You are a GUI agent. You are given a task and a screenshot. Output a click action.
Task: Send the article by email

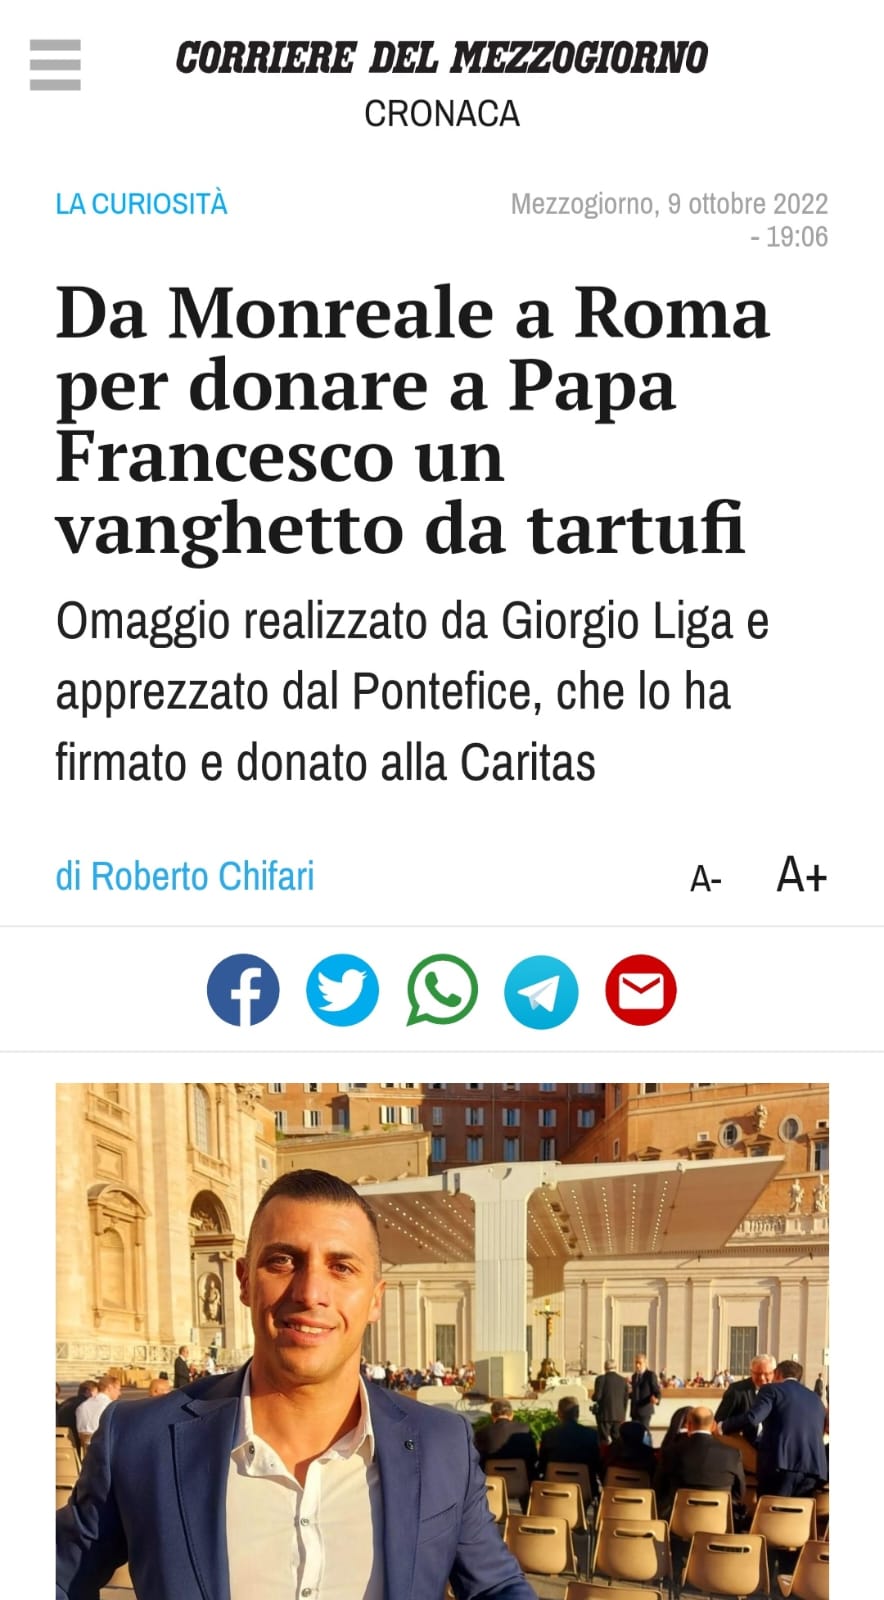pos(641,990)
